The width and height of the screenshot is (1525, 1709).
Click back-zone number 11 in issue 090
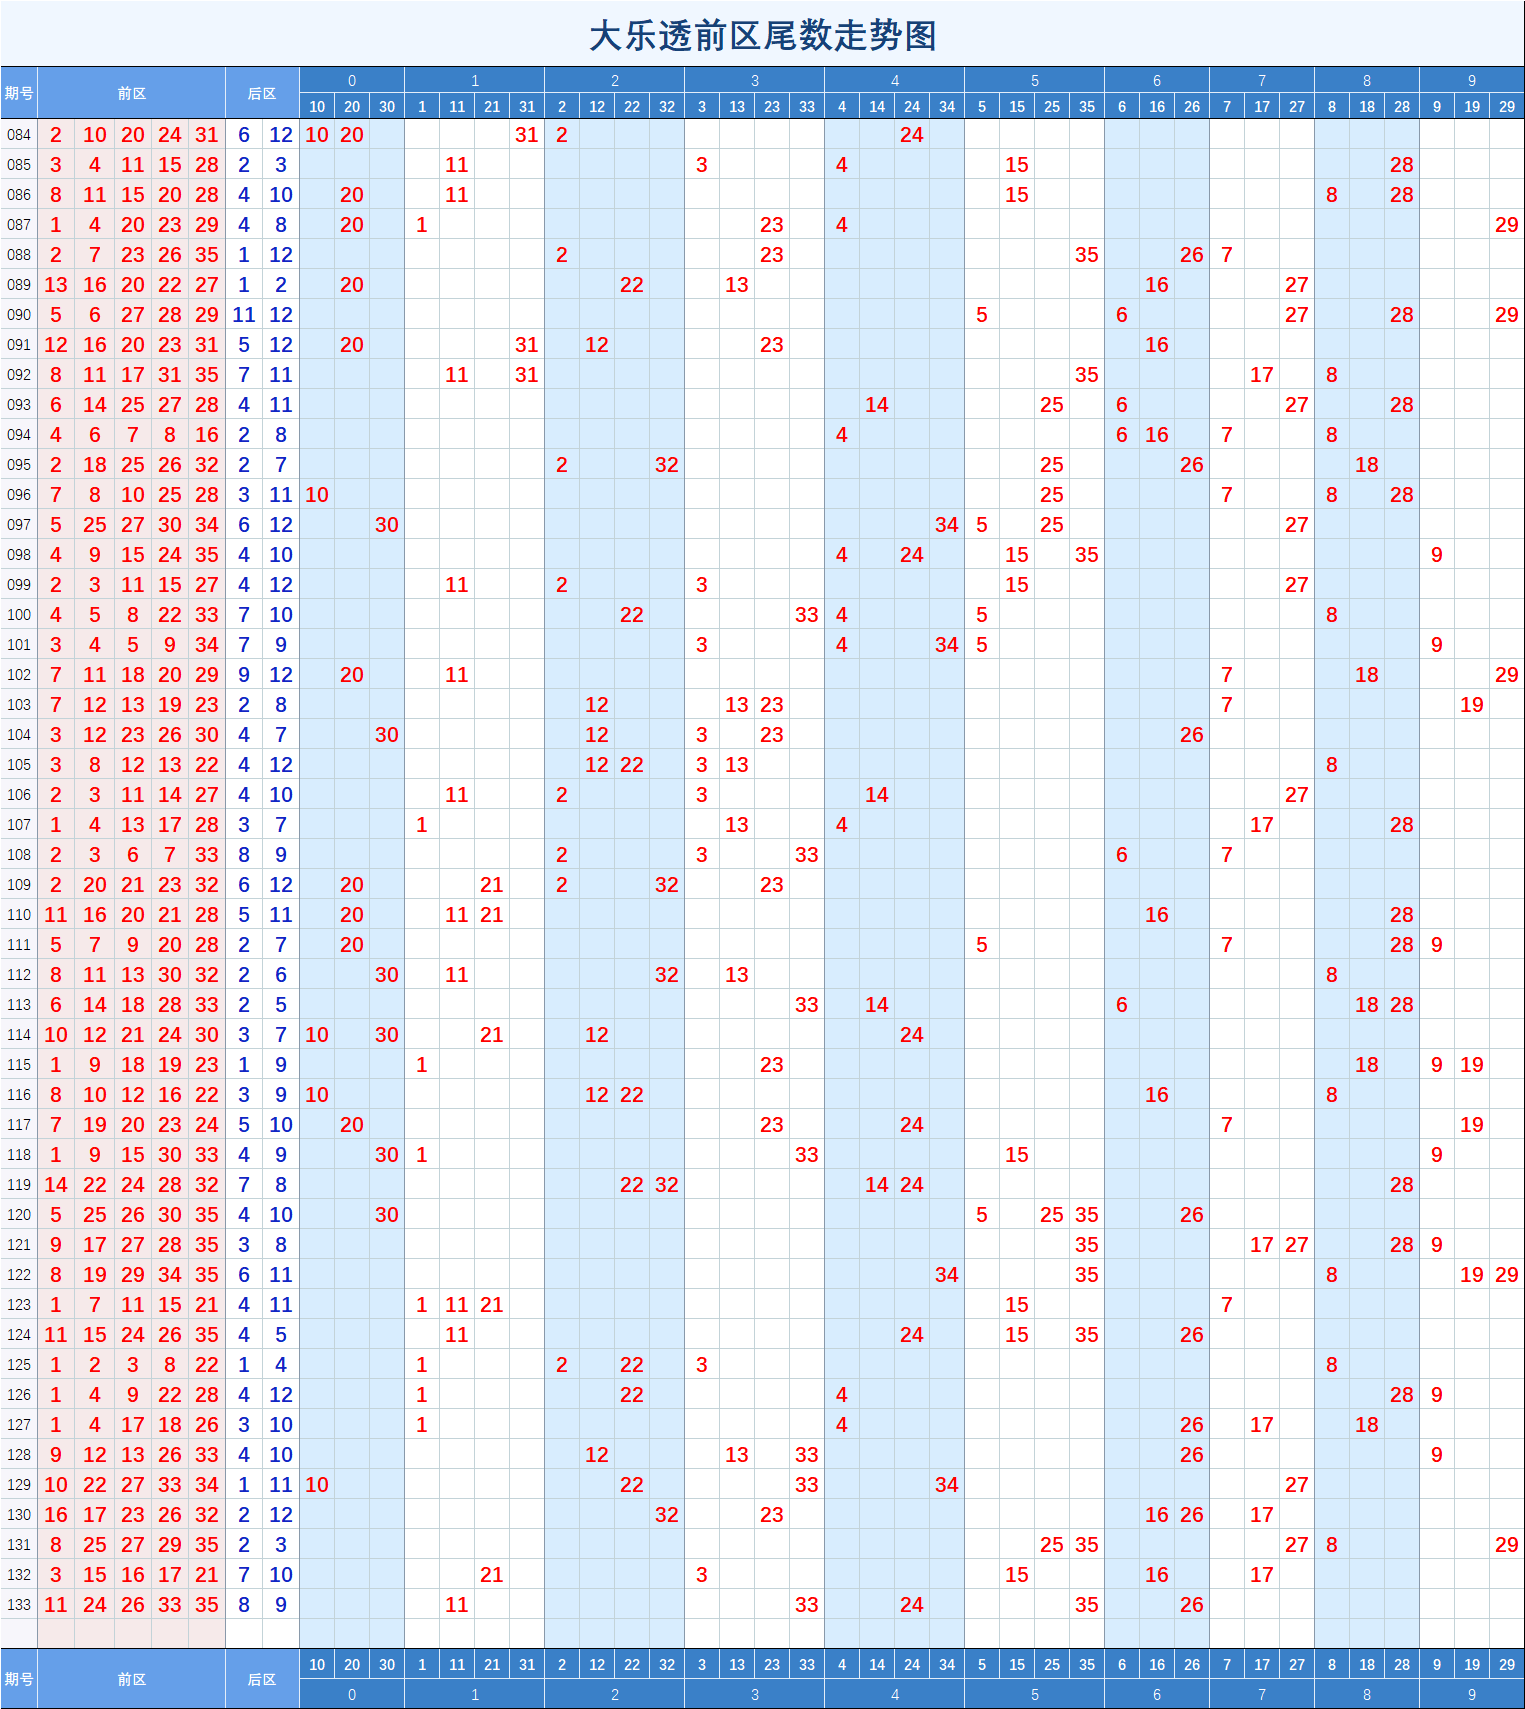tap(244, 315)
